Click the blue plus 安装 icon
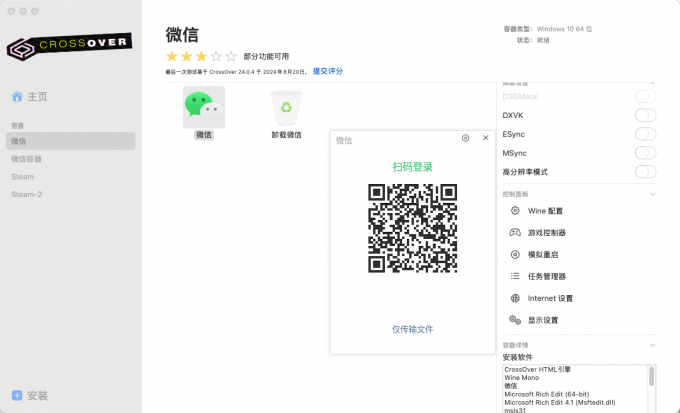Image resolution: width=680 pixels, height=413 pixels. pyautogui.click(x=17, y=395)
